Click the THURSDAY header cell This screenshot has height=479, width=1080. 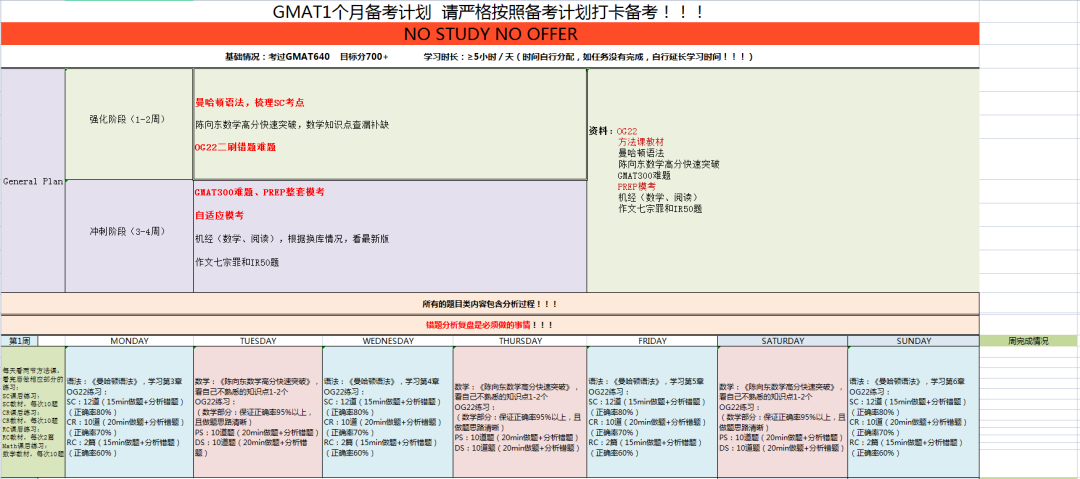pos(519,341)
